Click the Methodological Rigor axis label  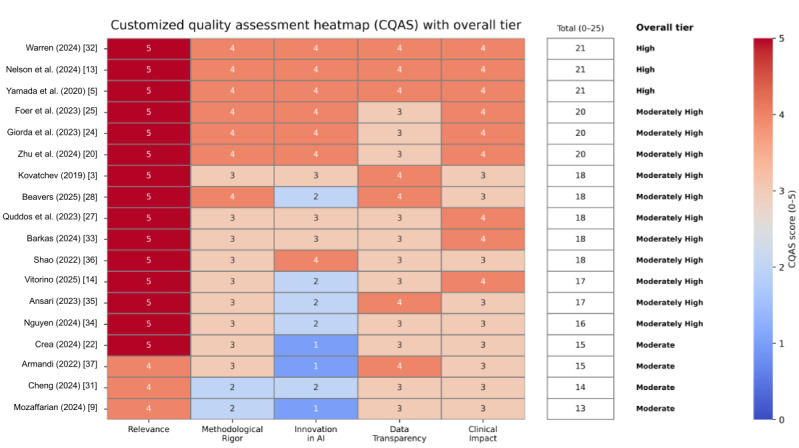tap(232, 433)
